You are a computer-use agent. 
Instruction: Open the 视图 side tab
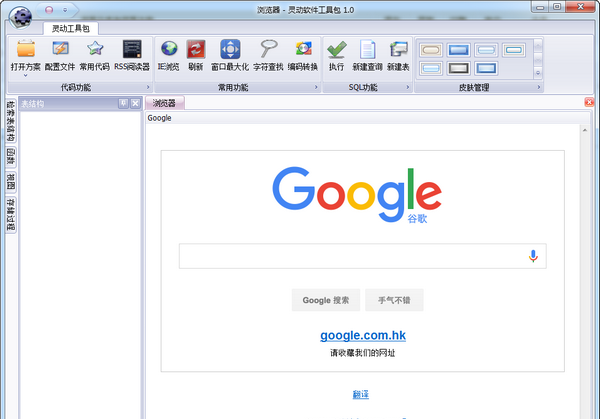click(x=11, y=182)
